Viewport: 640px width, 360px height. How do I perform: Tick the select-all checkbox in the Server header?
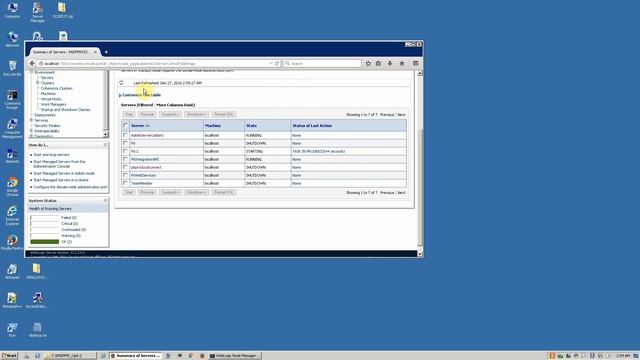pos(126,125)
